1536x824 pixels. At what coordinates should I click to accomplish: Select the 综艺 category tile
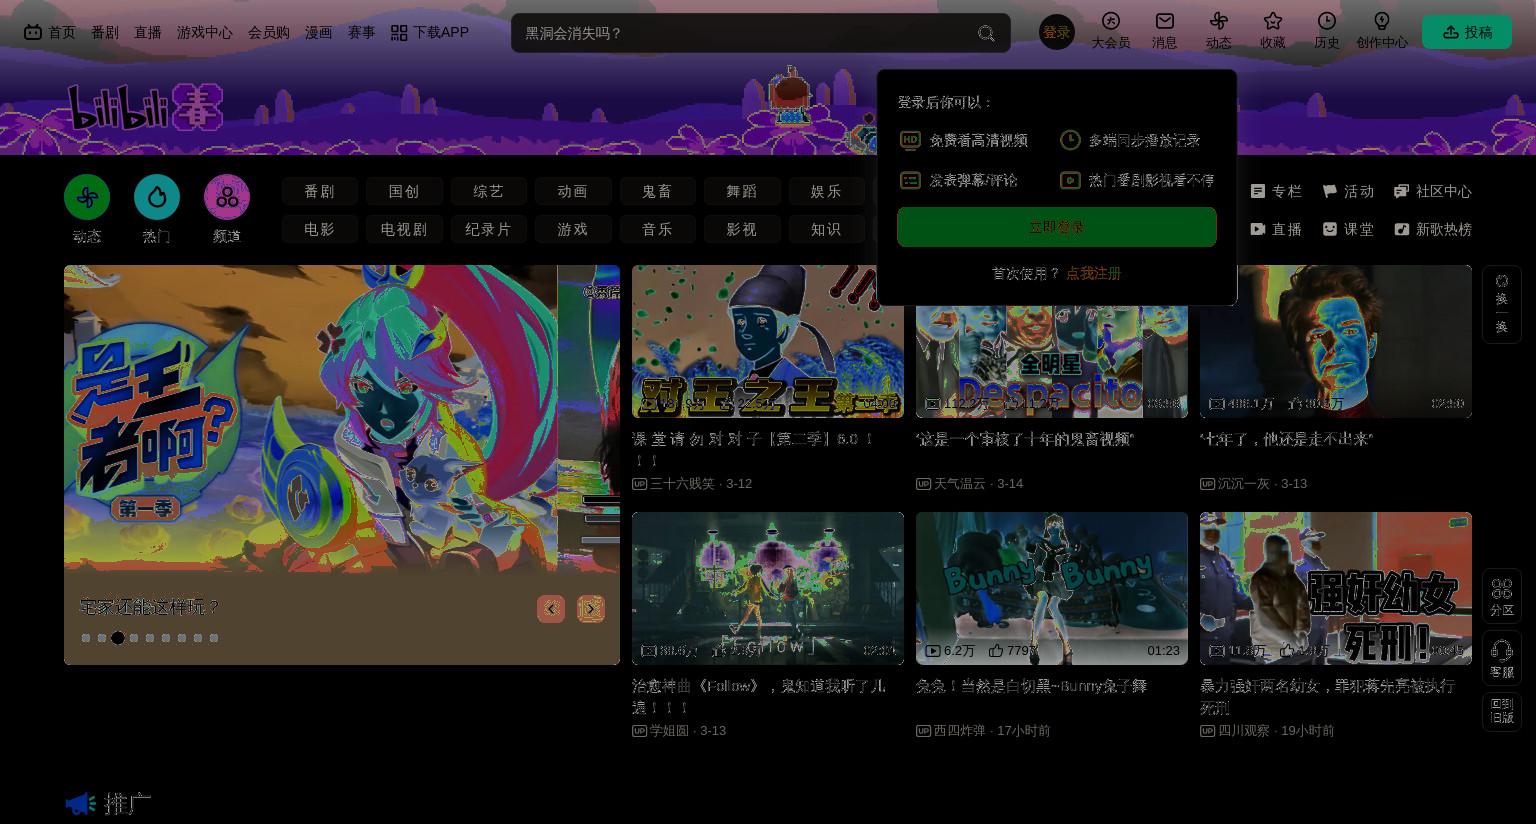coord(488,191)
